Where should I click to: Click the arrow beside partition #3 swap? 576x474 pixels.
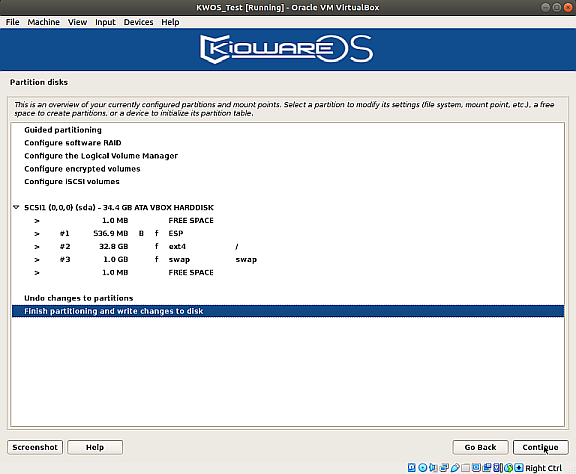click(x=37, y=259)
